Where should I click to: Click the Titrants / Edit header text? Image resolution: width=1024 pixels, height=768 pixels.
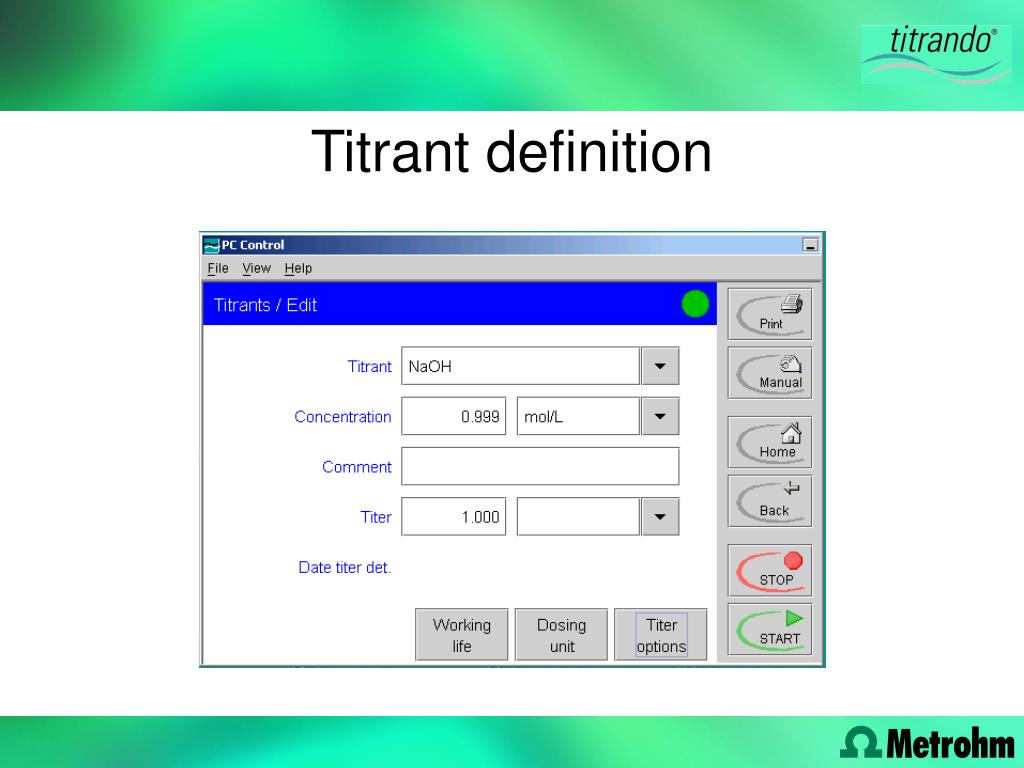click(x=265, y=305)
